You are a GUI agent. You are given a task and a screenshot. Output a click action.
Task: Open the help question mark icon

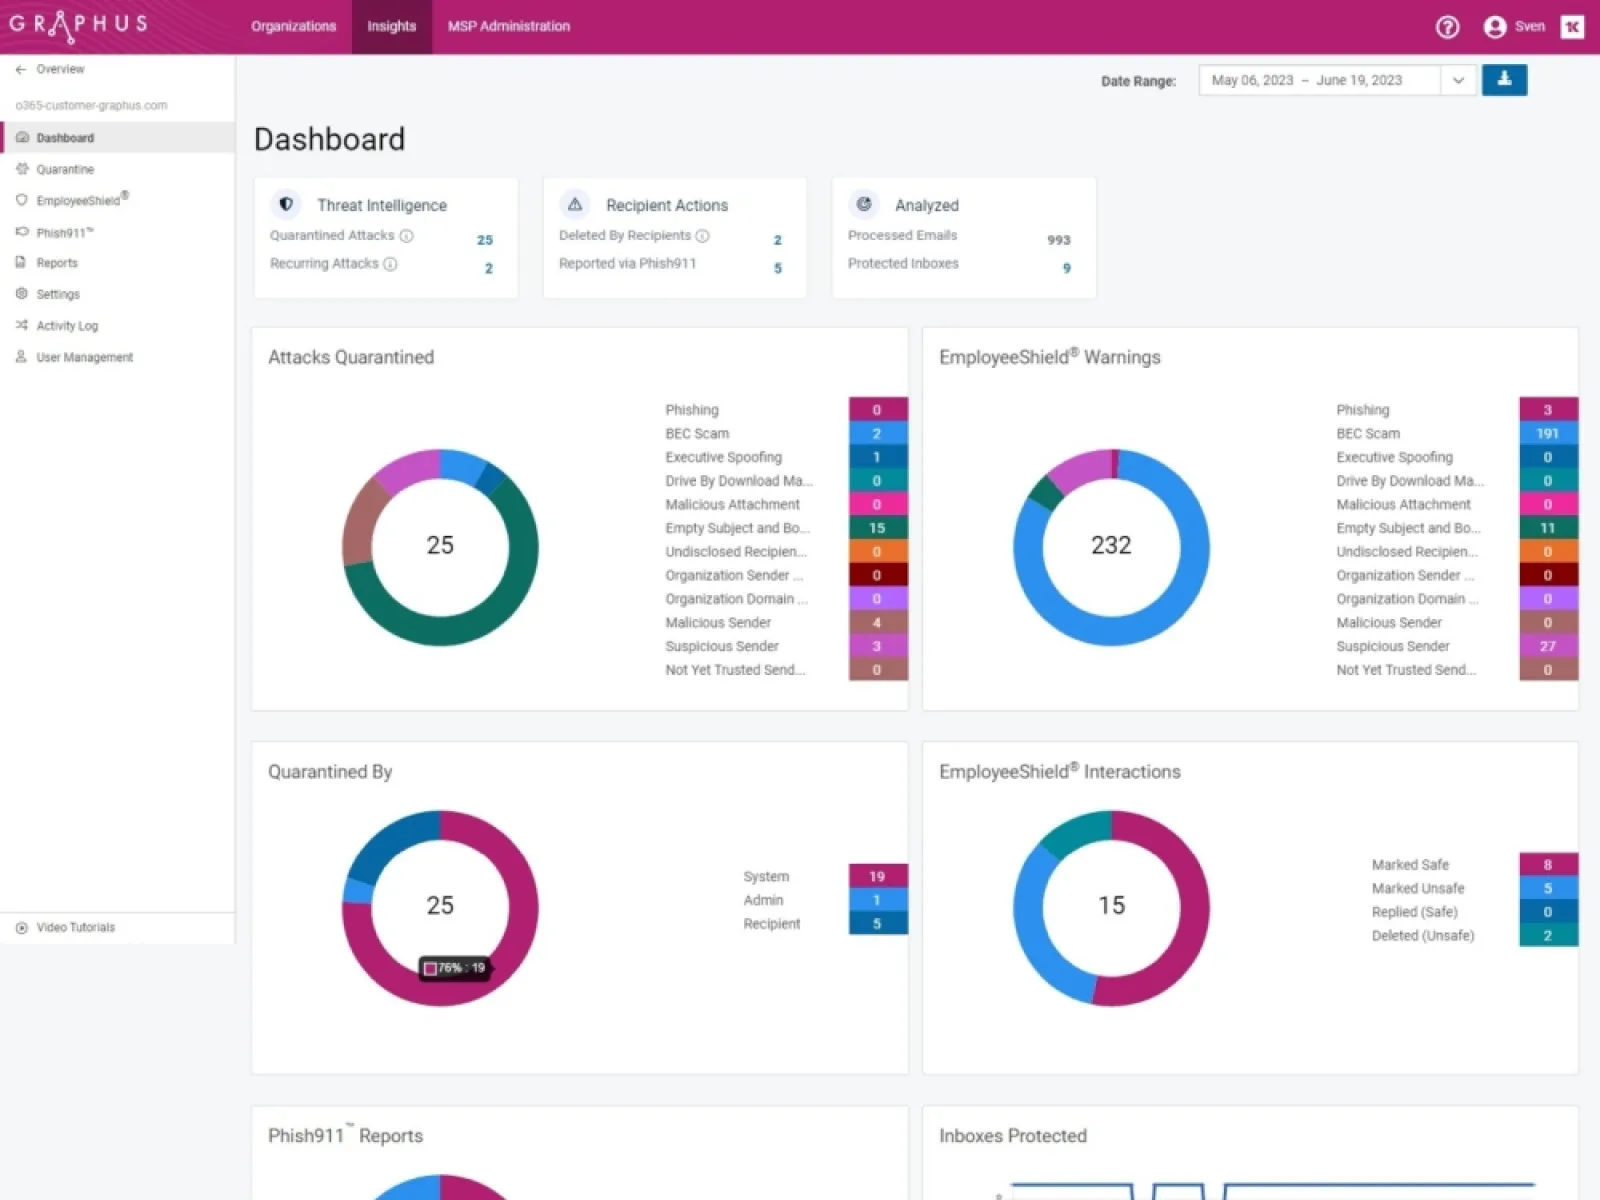pyautogui.click(x=1447, y=27)
